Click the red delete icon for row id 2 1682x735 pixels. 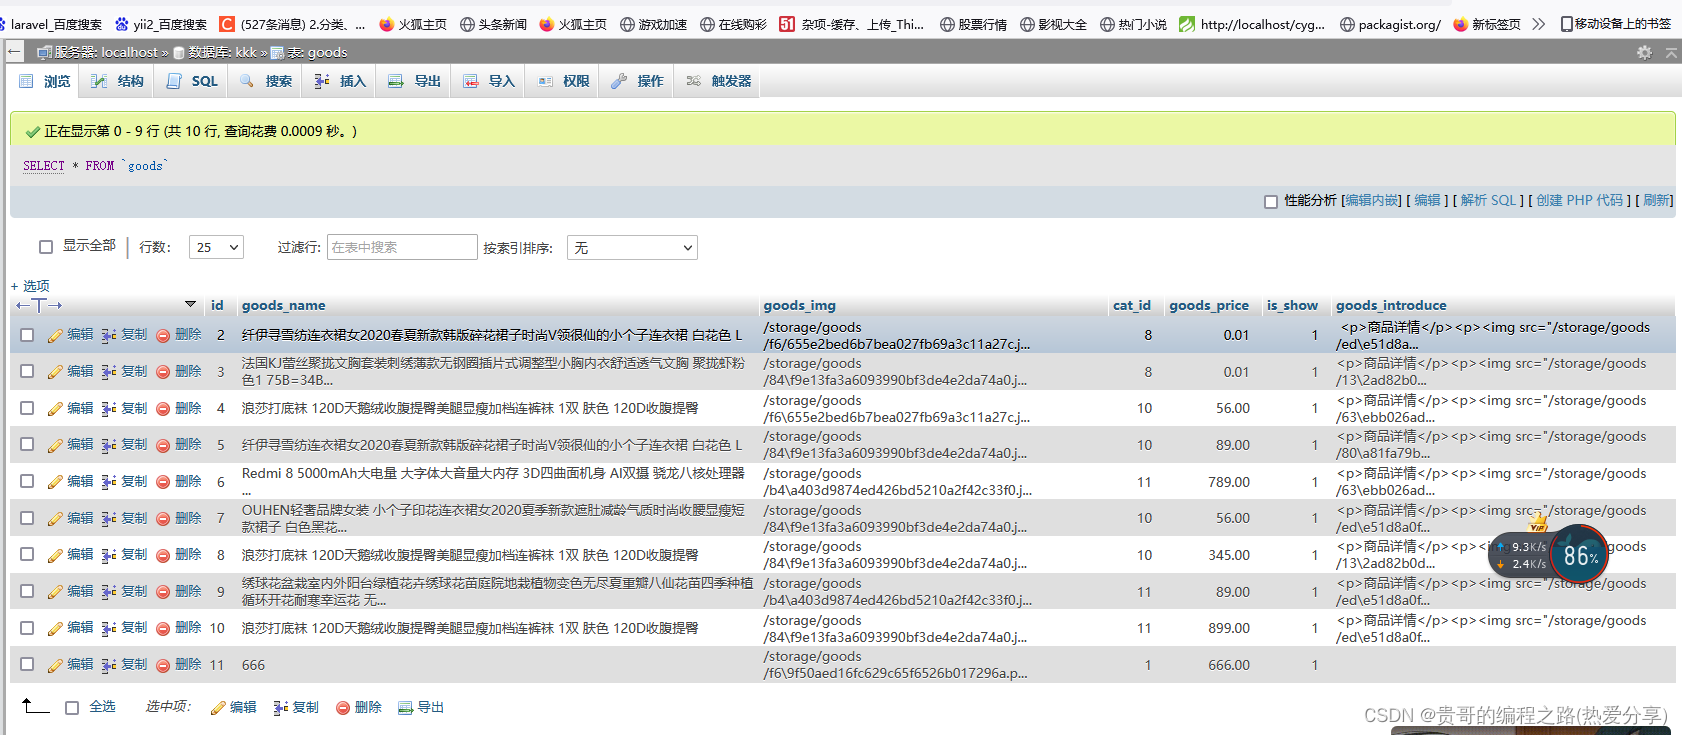pos(163,335)
